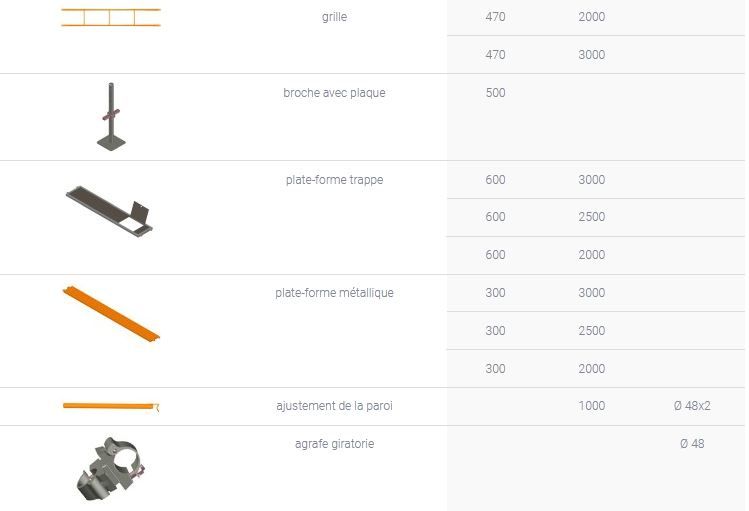
Task: Click the Ø 48 diameter cell
Action: [692, 443]
